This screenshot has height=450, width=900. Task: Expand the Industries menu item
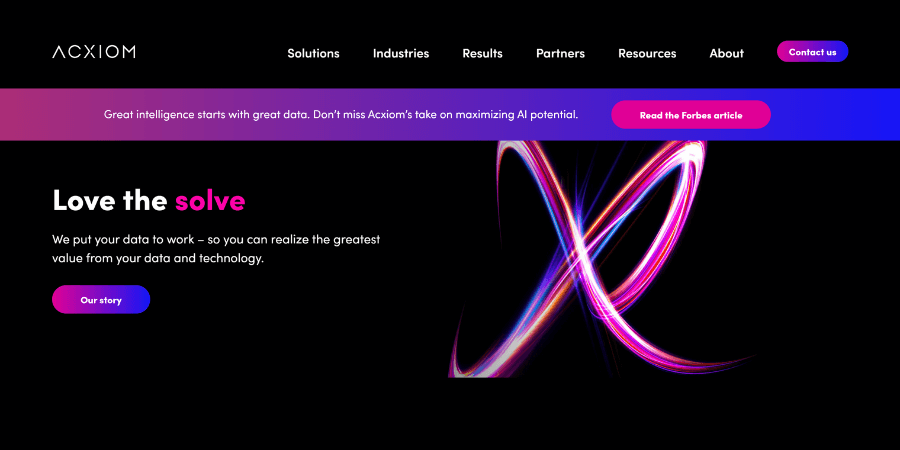400,53
